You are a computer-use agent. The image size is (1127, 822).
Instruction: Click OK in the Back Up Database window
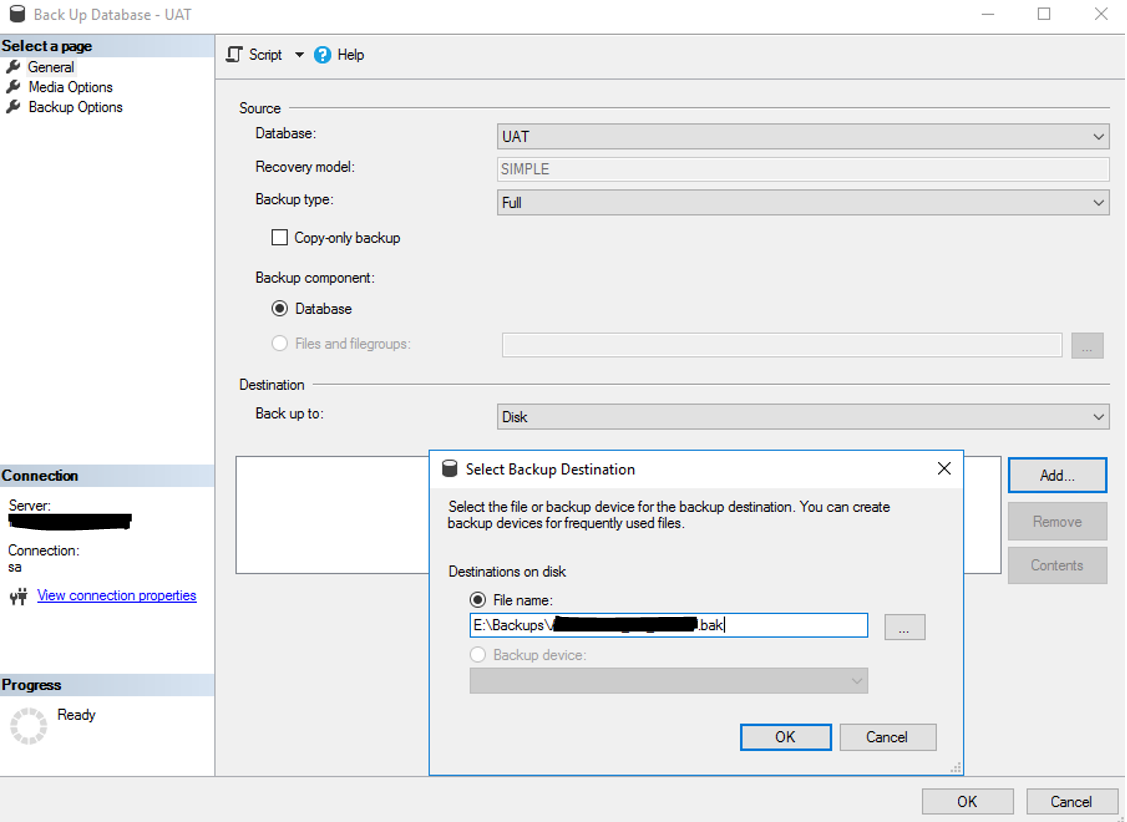coord(967,802)
